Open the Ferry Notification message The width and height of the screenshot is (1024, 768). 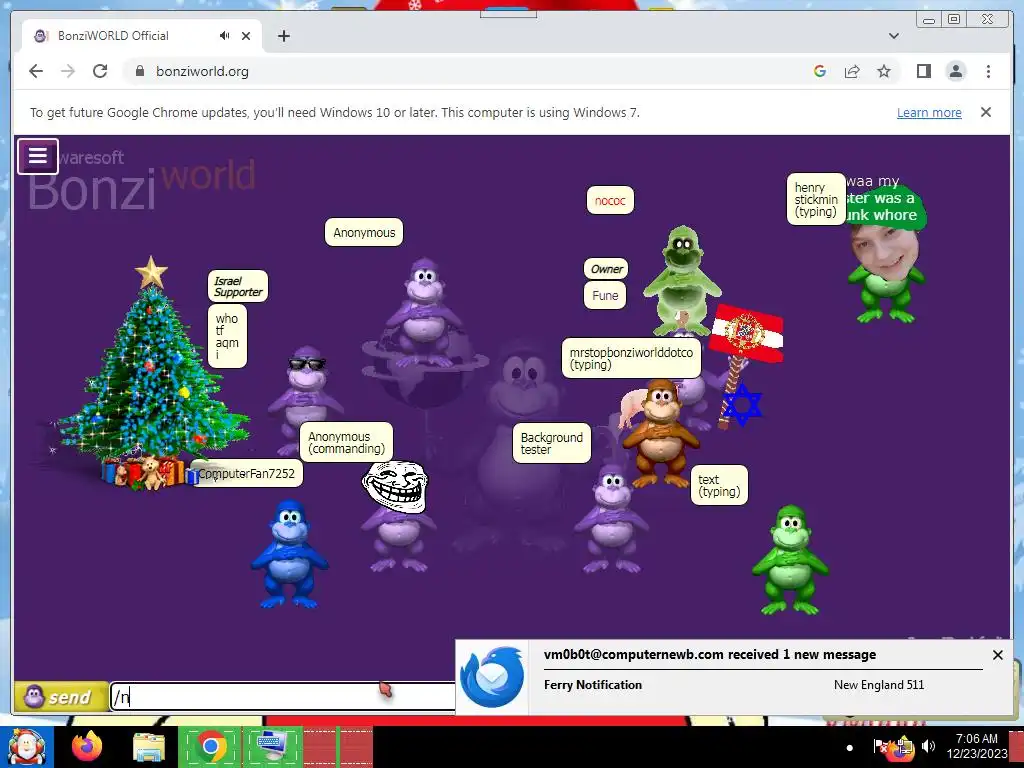pos(592,684)
